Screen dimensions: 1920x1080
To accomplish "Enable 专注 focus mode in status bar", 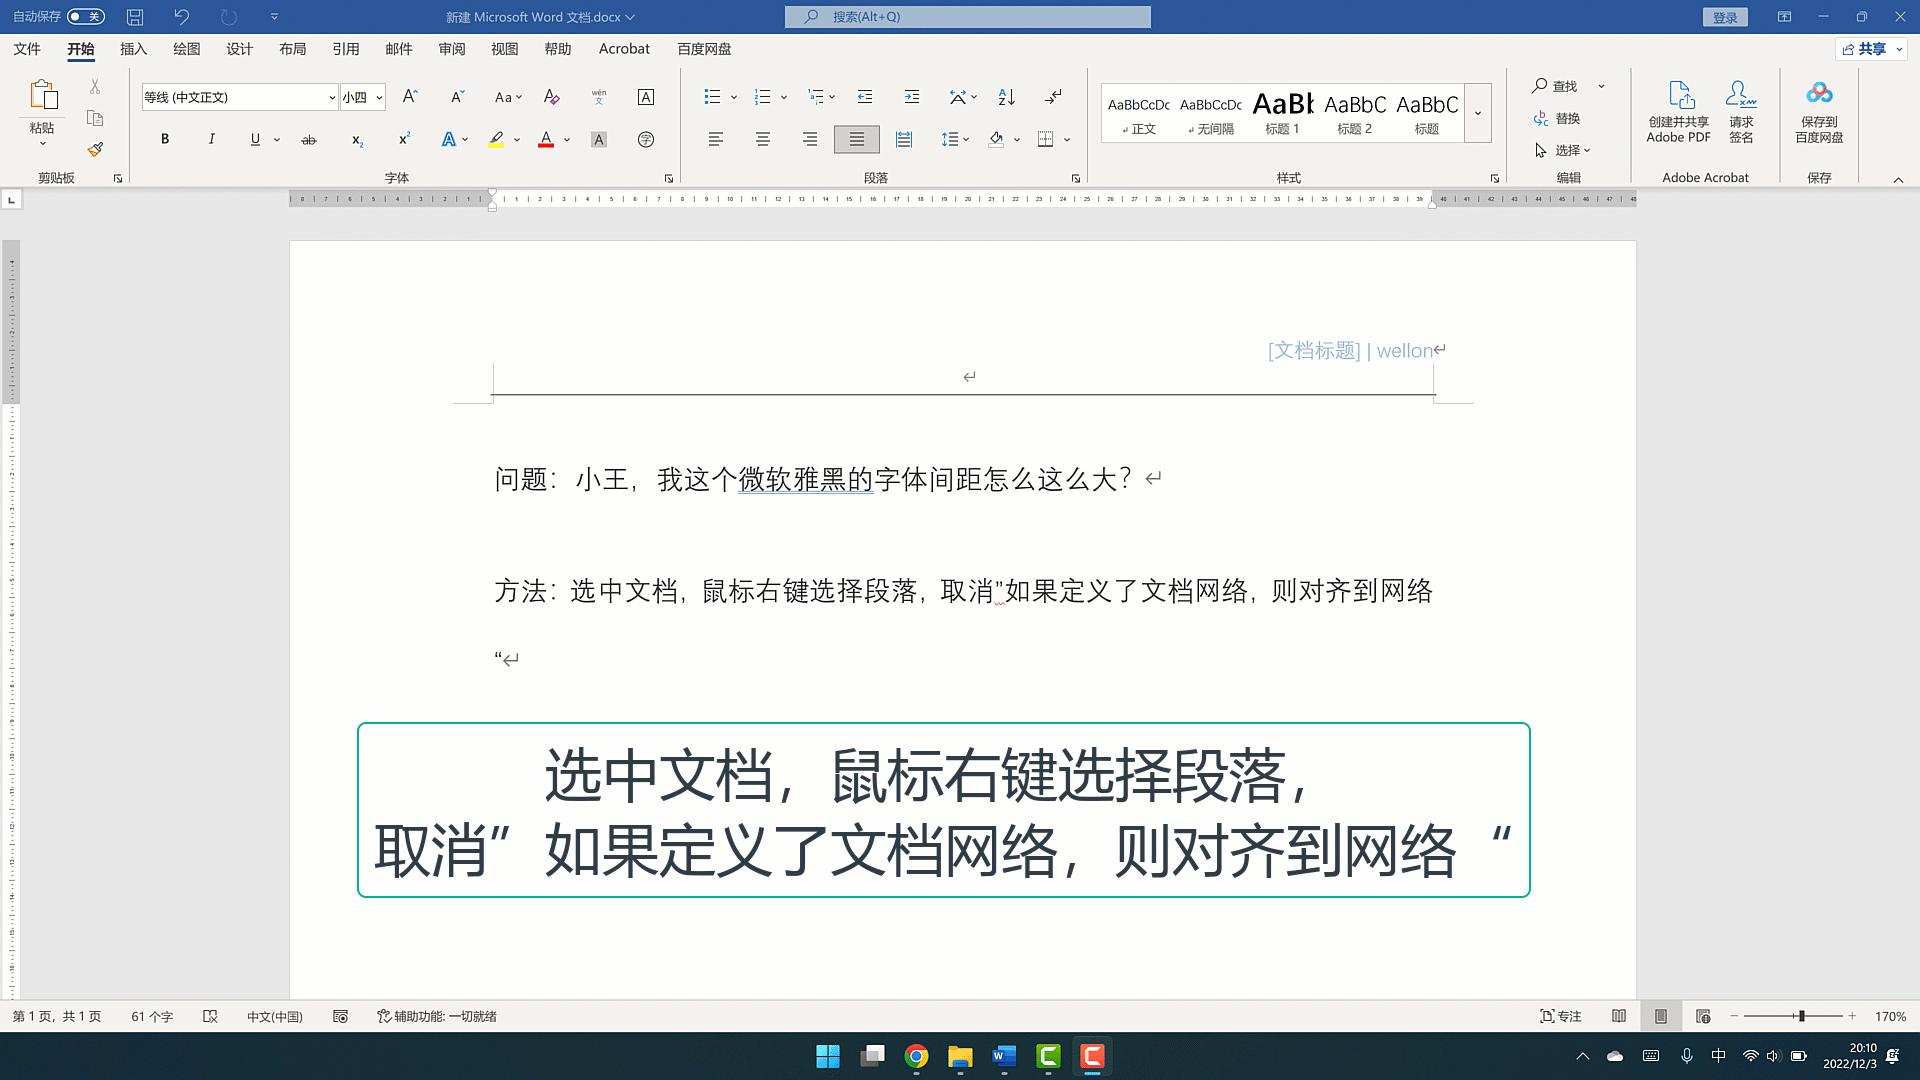I will pyautogui.click(x=1563, y=1016).
